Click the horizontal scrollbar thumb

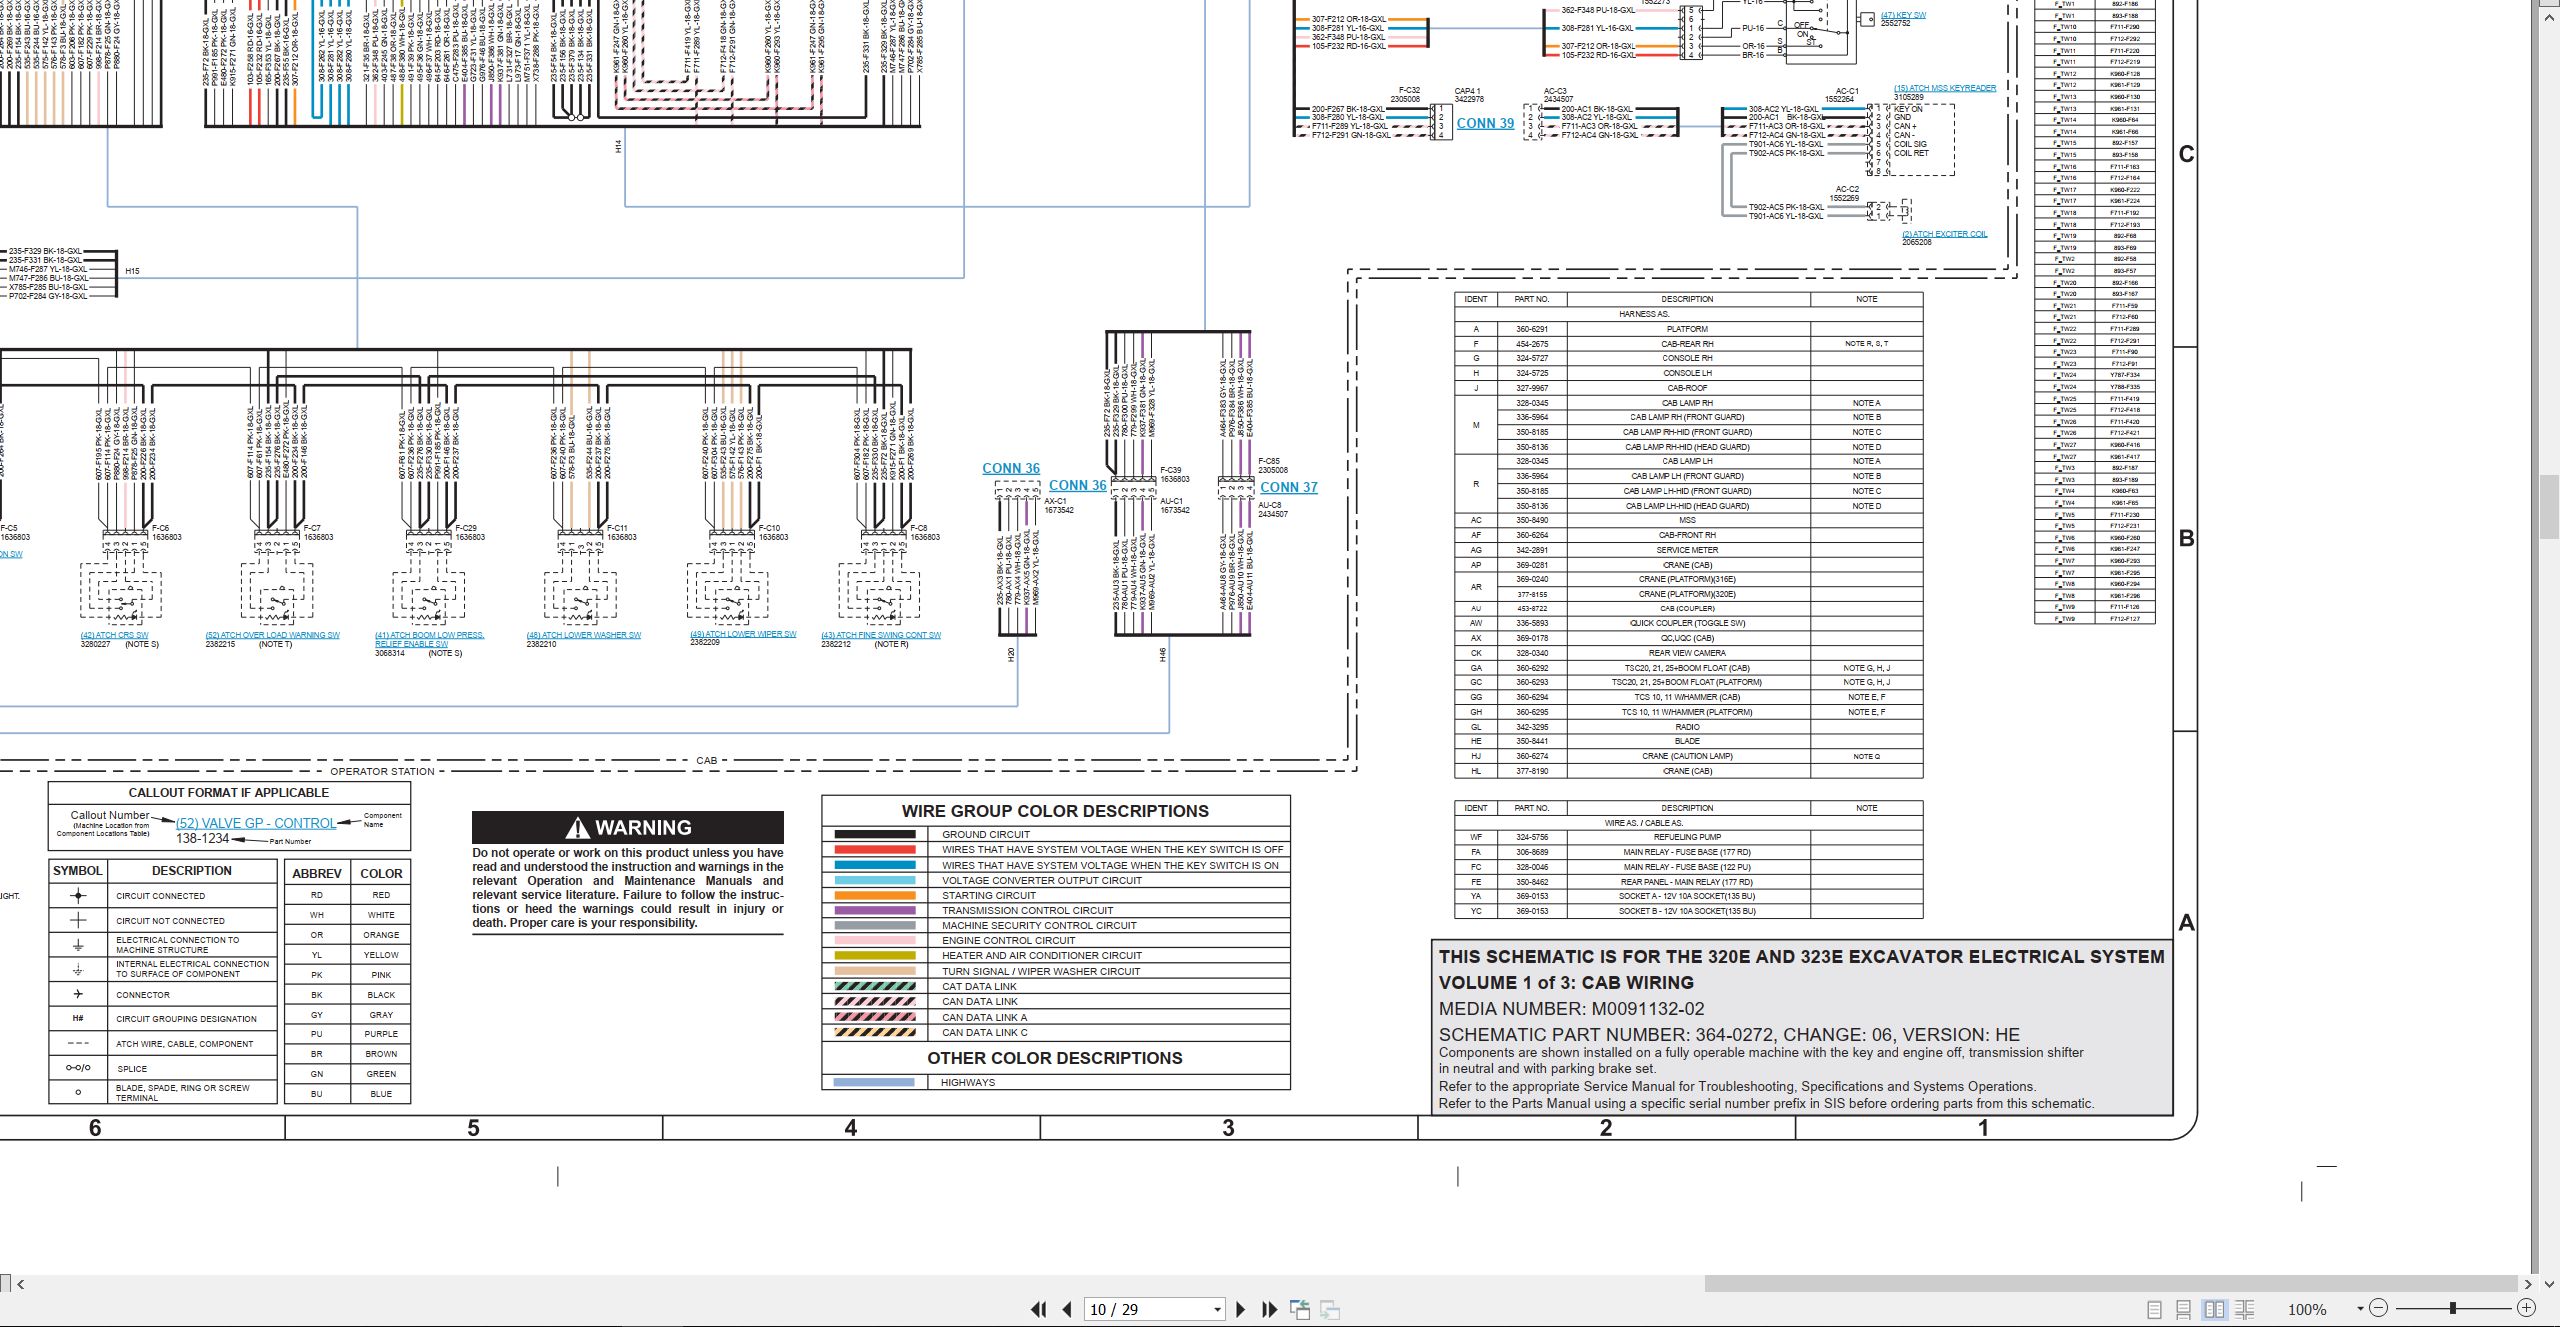(2110, 1283)
